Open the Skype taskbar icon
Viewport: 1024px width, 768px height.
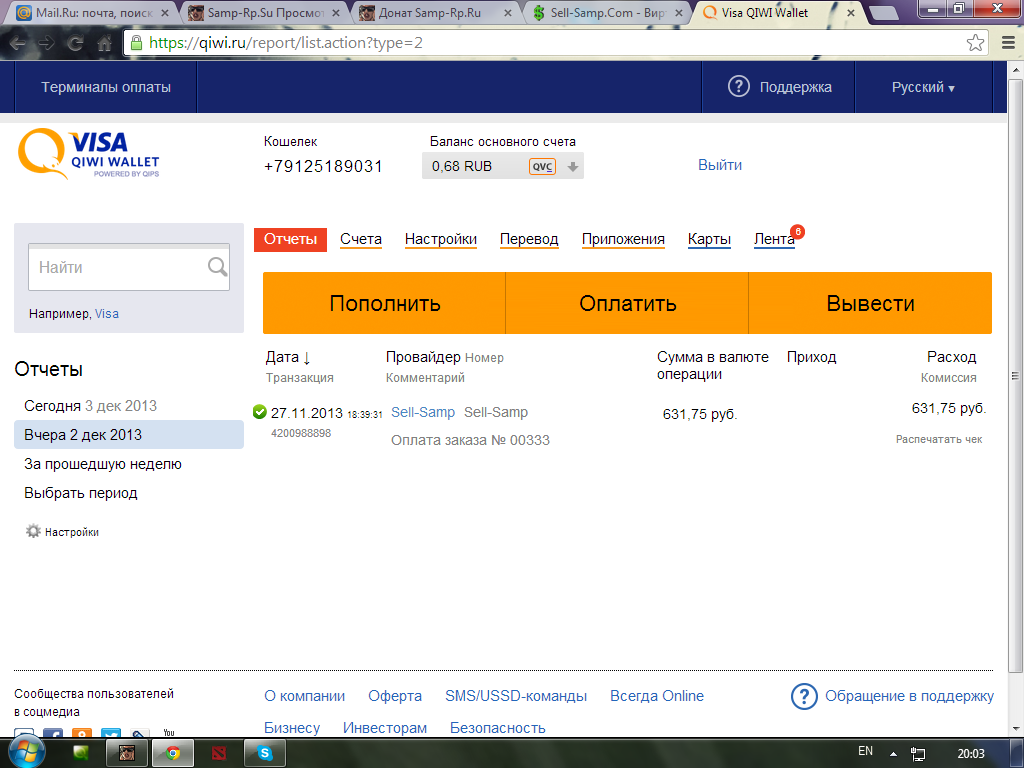tap(264, 753)
